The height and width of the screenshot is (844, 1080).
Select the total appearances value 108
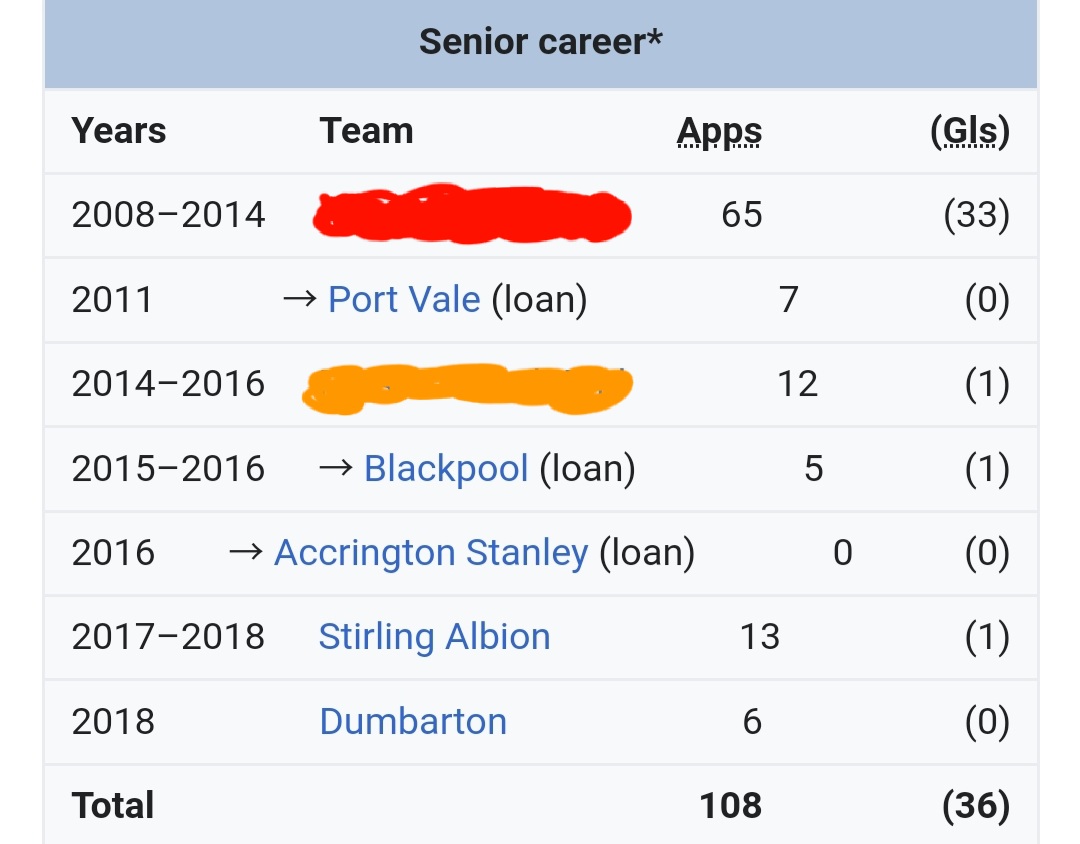[x=731, y=805]
